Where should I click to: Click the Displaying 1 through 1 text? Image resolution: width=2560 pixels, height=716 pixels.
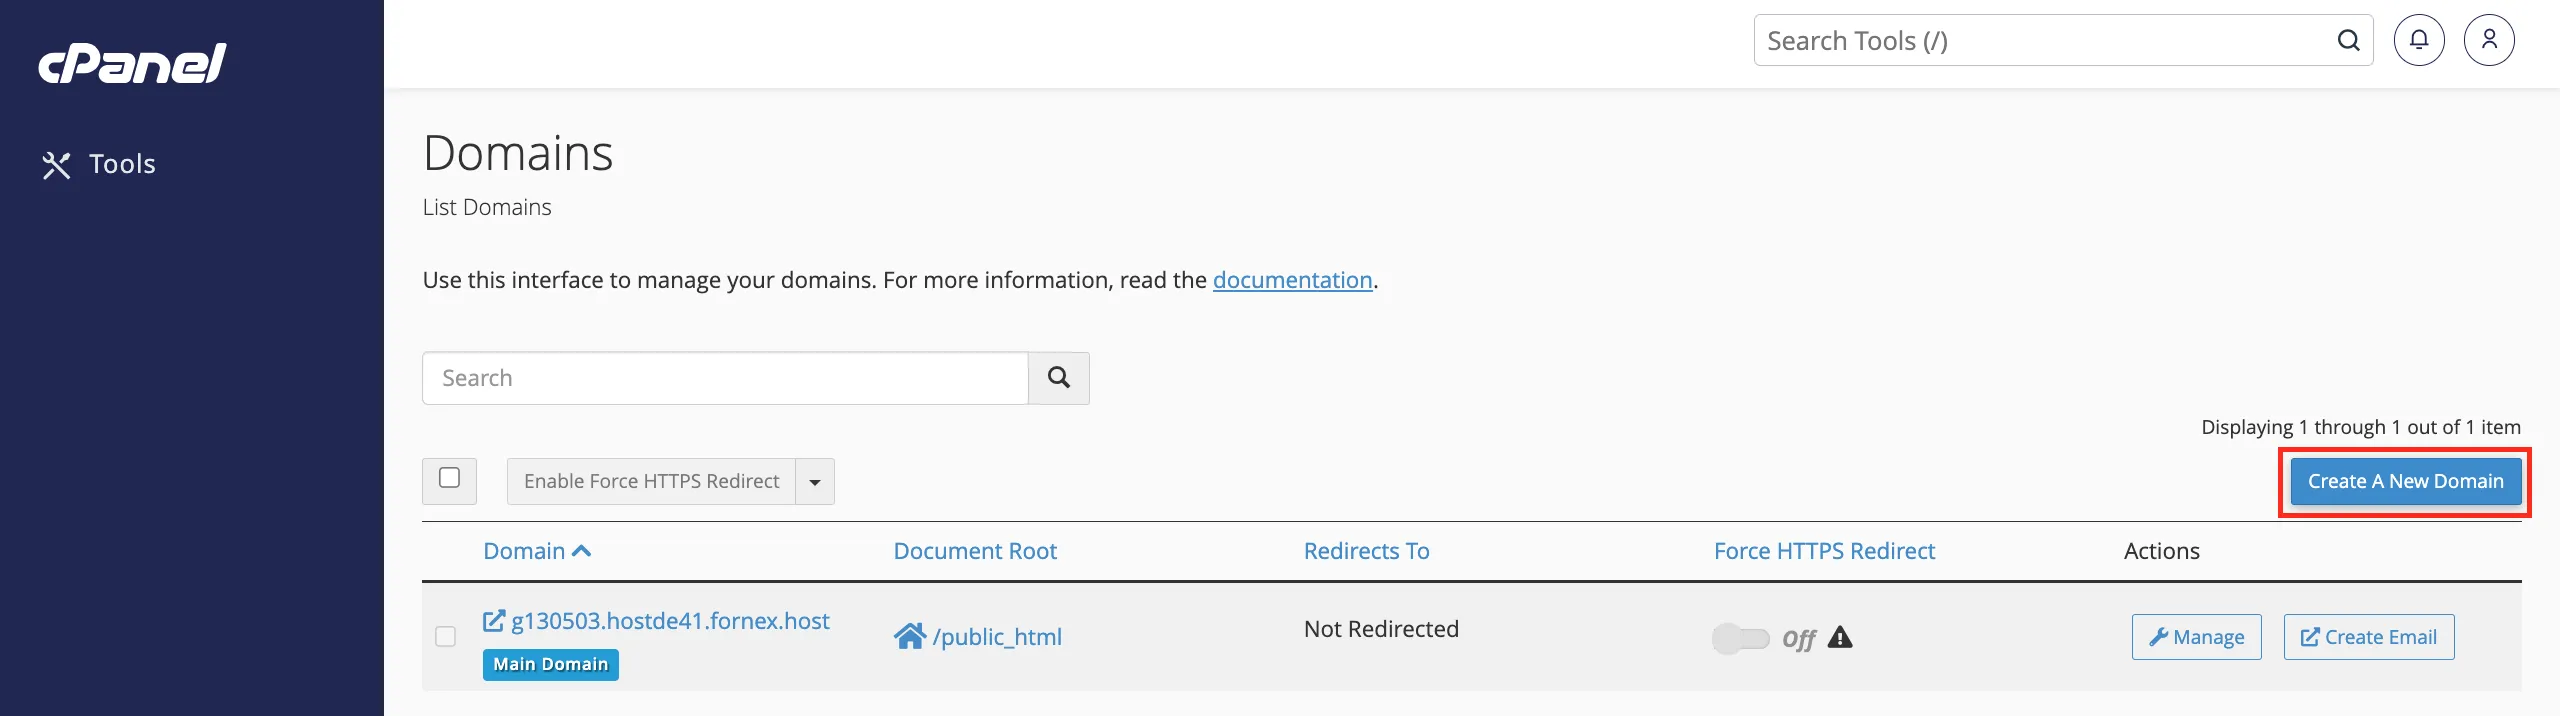coord(2360,427)
